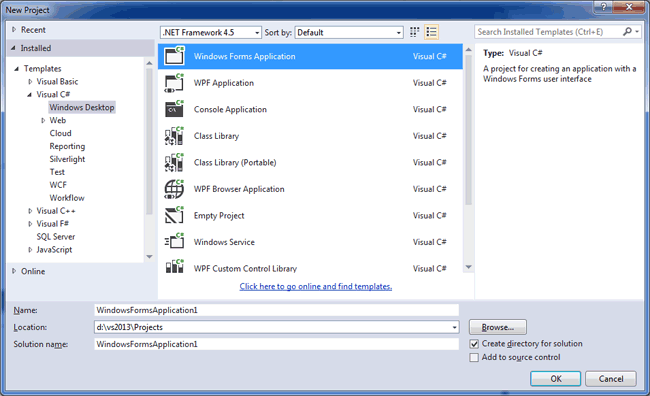Expand the Visual C++ node
The height and width of the screenshot is (396, 650).
pyautogui.click(x=30, y=211)
